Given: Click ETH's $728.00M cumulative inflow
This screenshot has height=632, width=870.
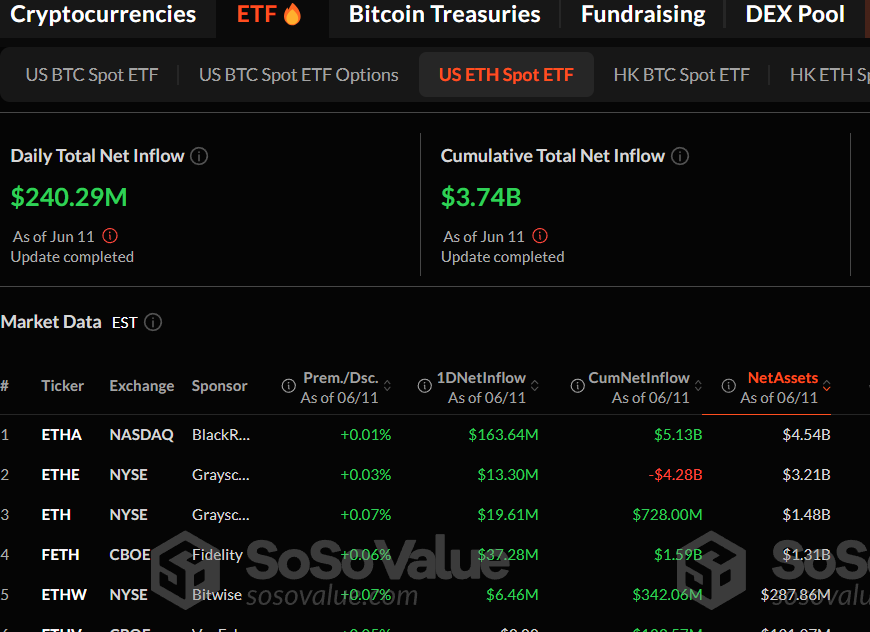Looking at the screenshot, I should point(667,514).
